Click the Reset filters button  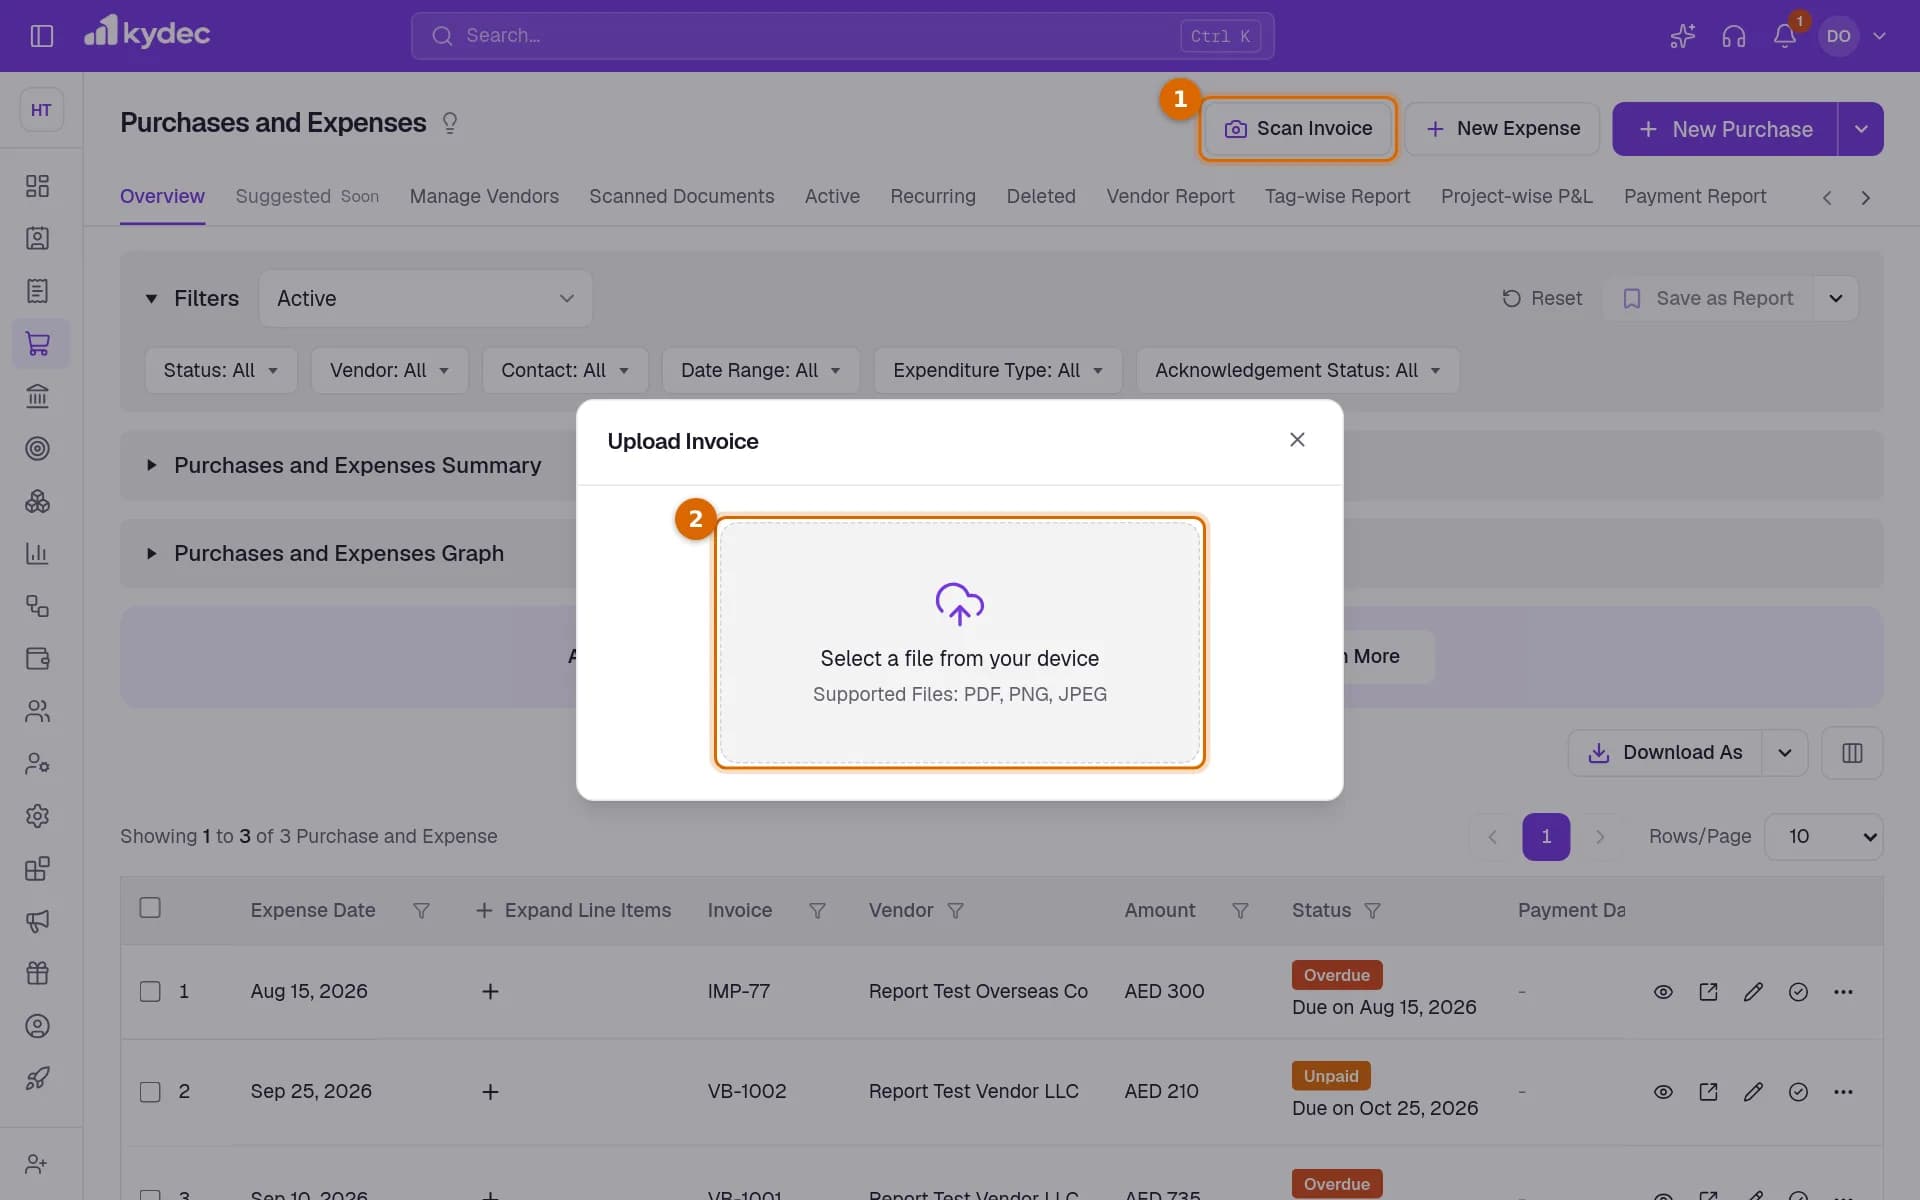(x=1542, y=298)
